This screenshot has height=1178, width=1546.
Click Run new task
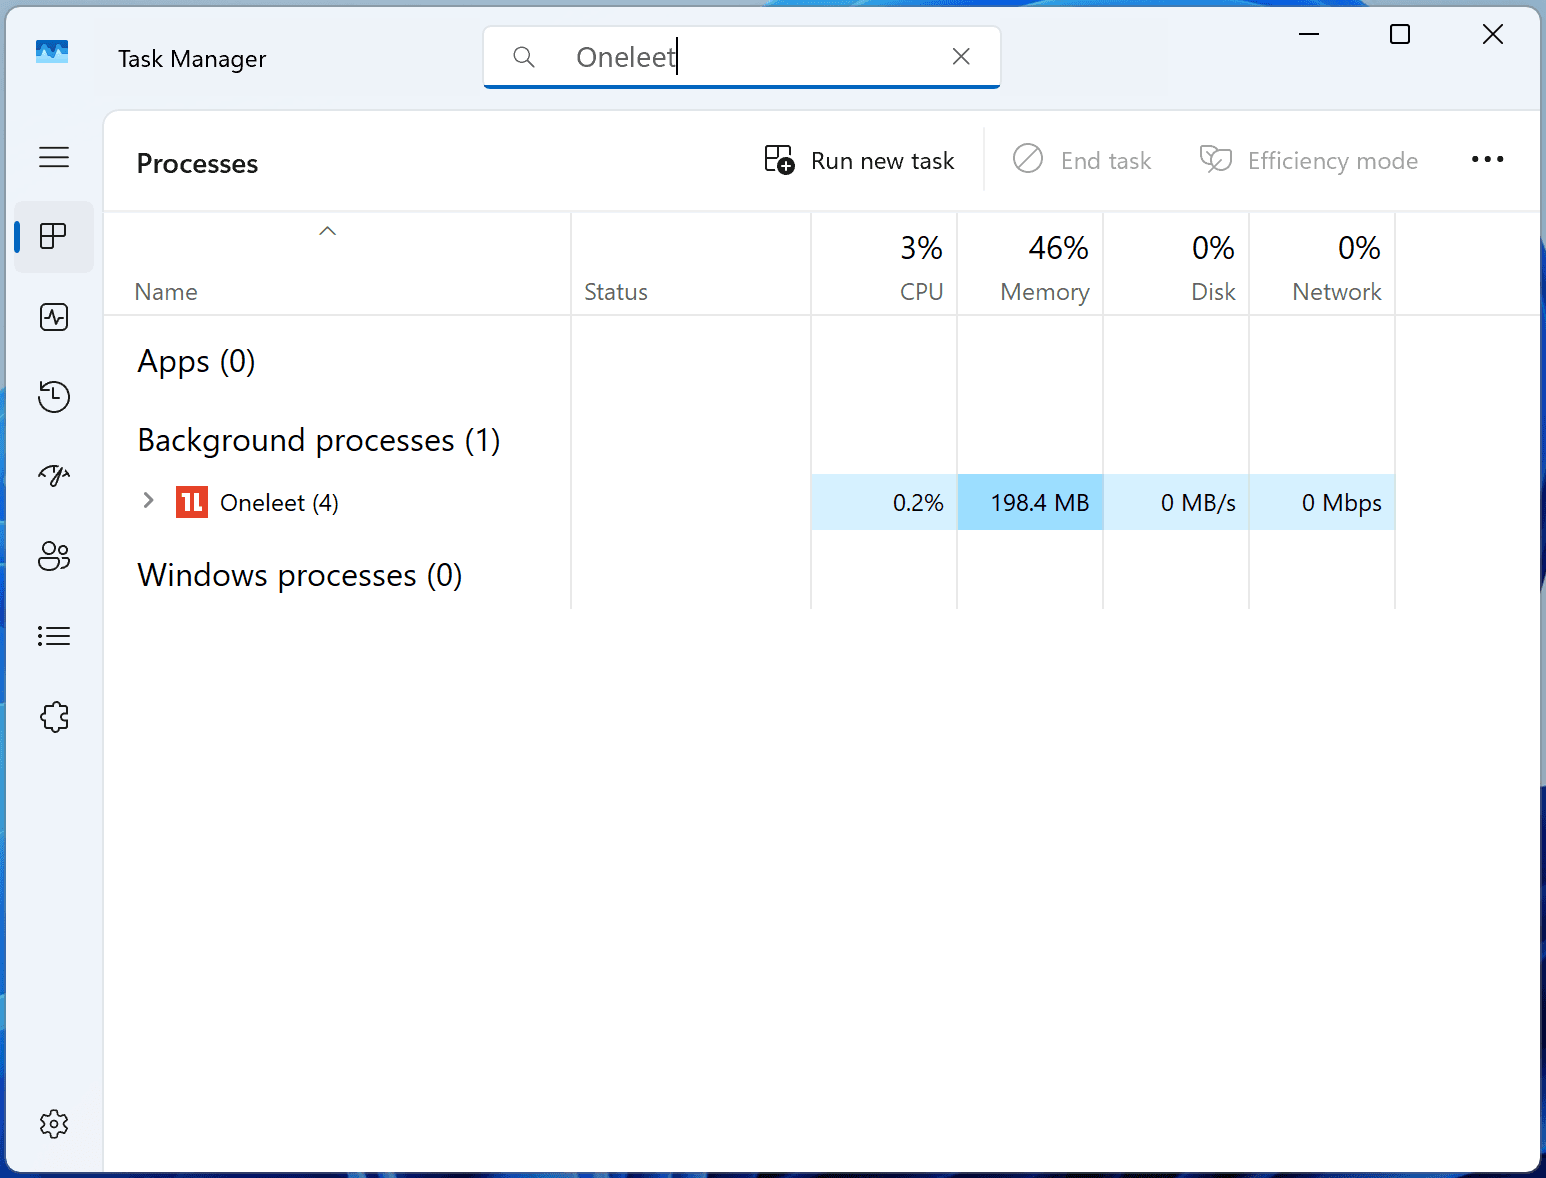tap(859, 160)
